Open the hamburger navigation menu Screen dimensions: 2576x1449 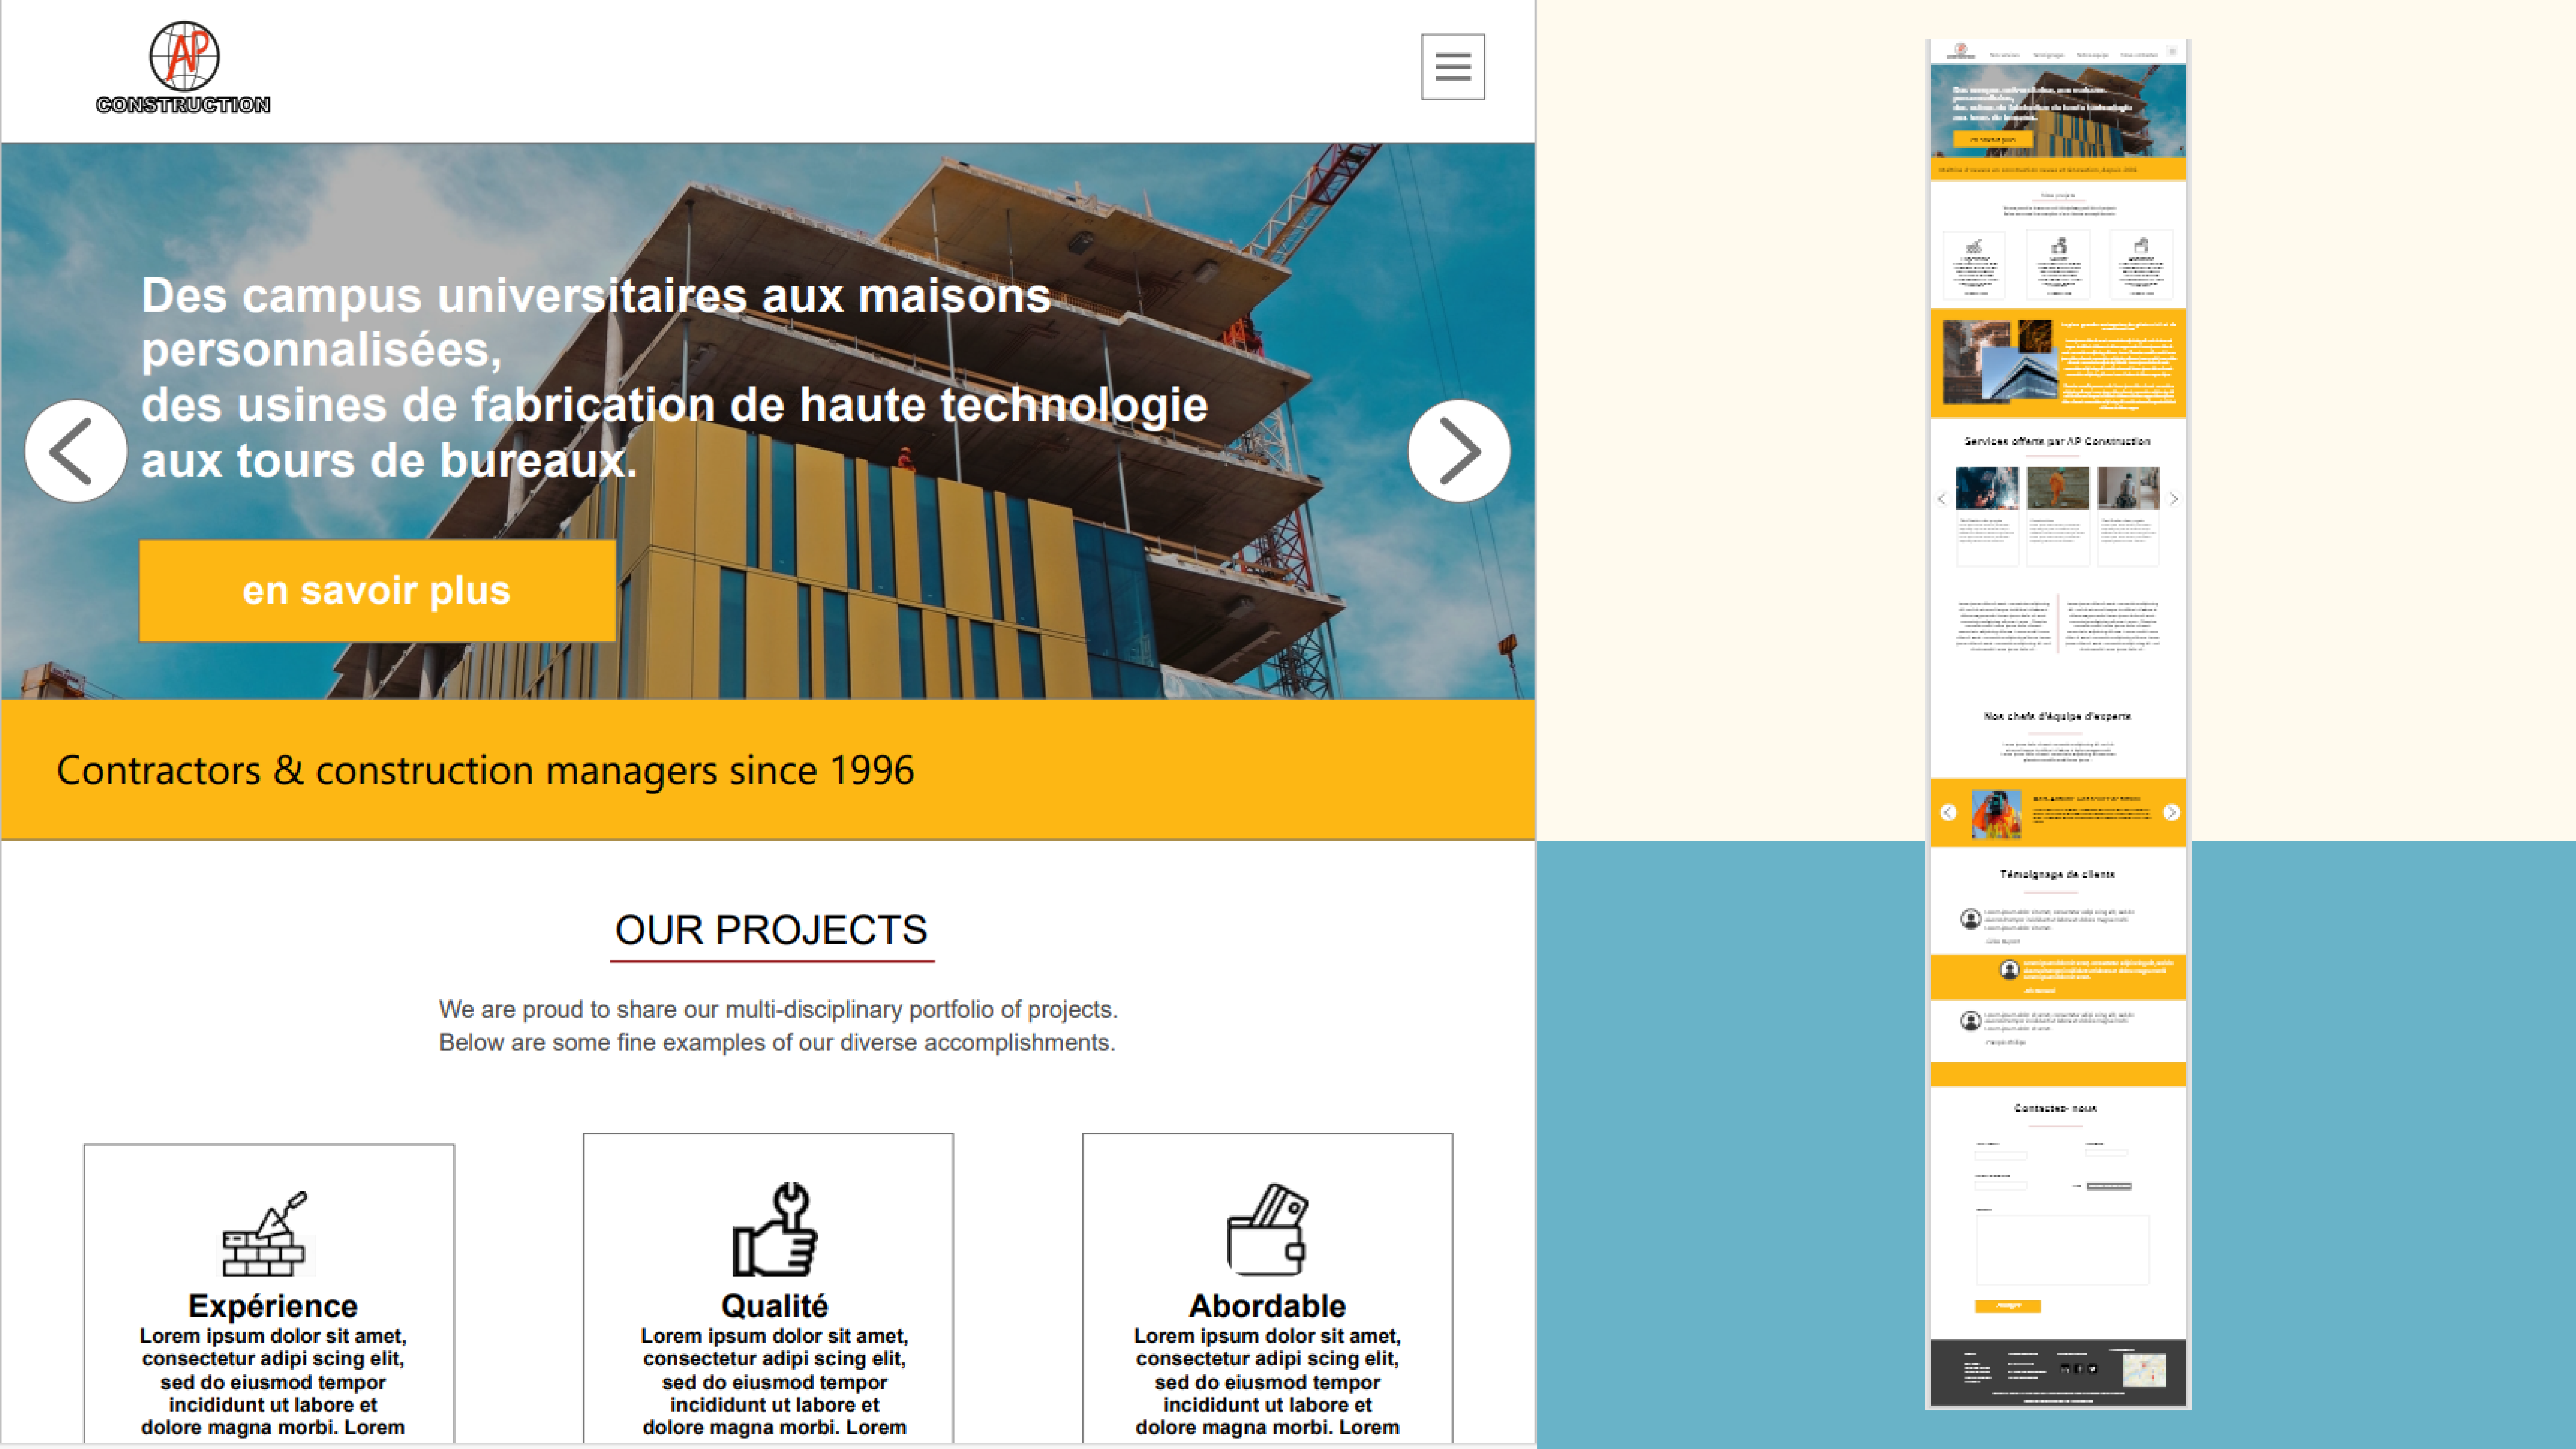pos(1452,67)
